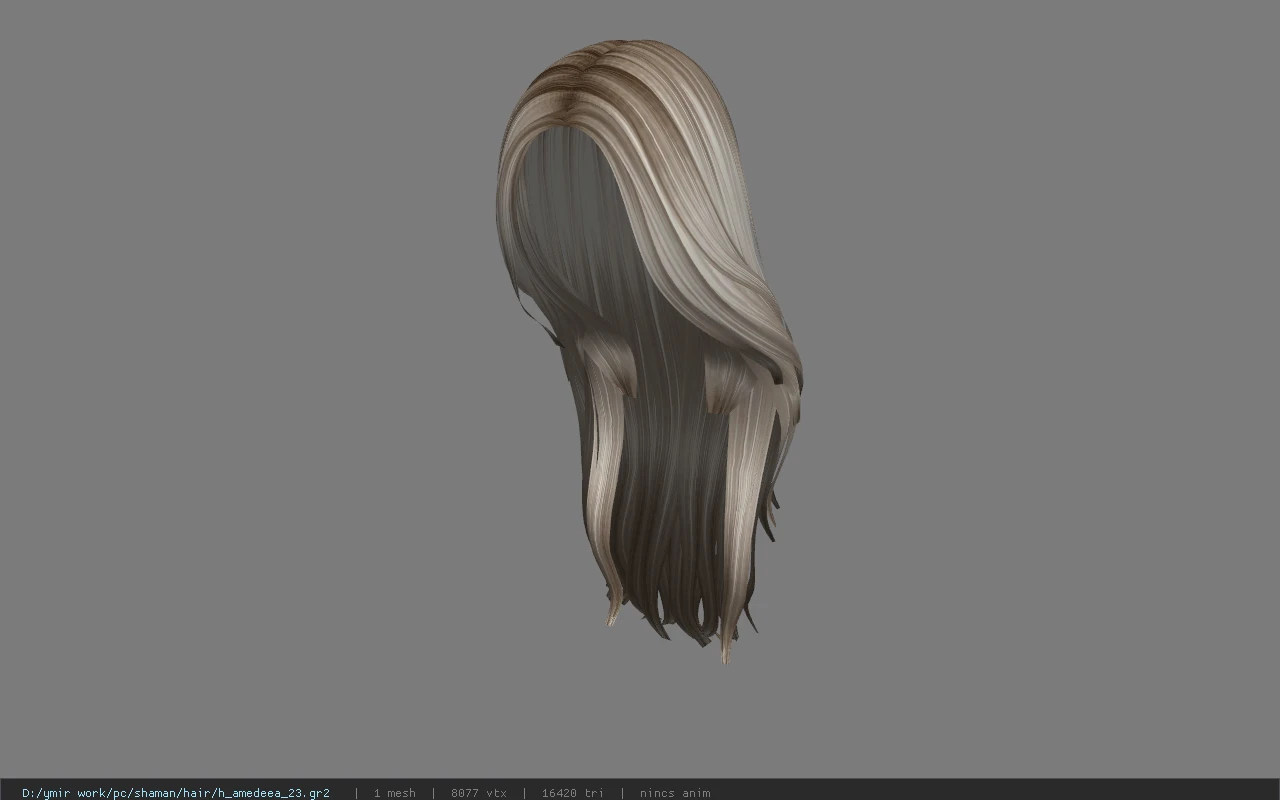
Task: Click the file path h_amedeea_23.gr2
Action: tap(176, 793)
